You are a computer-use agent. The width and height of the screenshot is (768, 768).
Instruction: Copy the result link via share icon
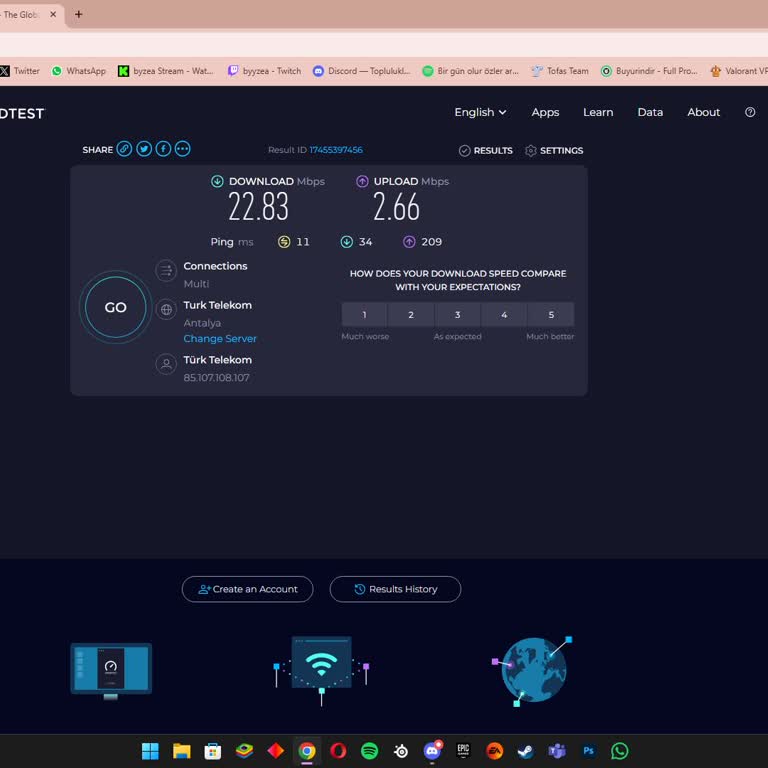(x=124, y=149)
